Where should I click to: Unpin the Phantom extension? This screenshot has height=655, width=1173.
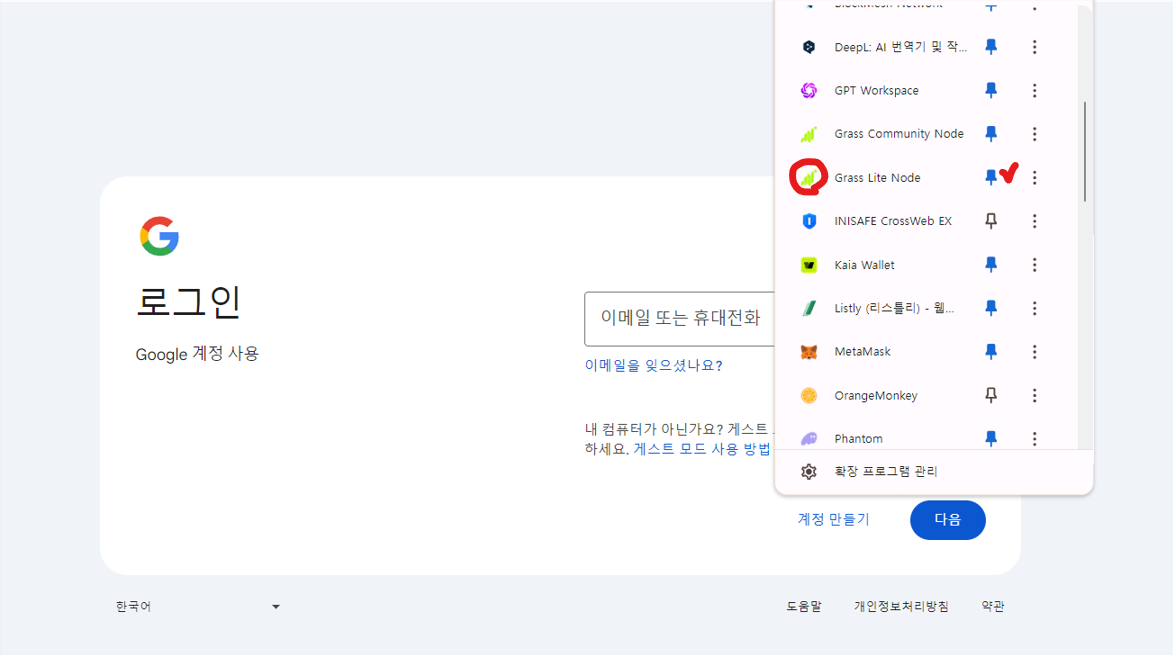click(991, 439)
